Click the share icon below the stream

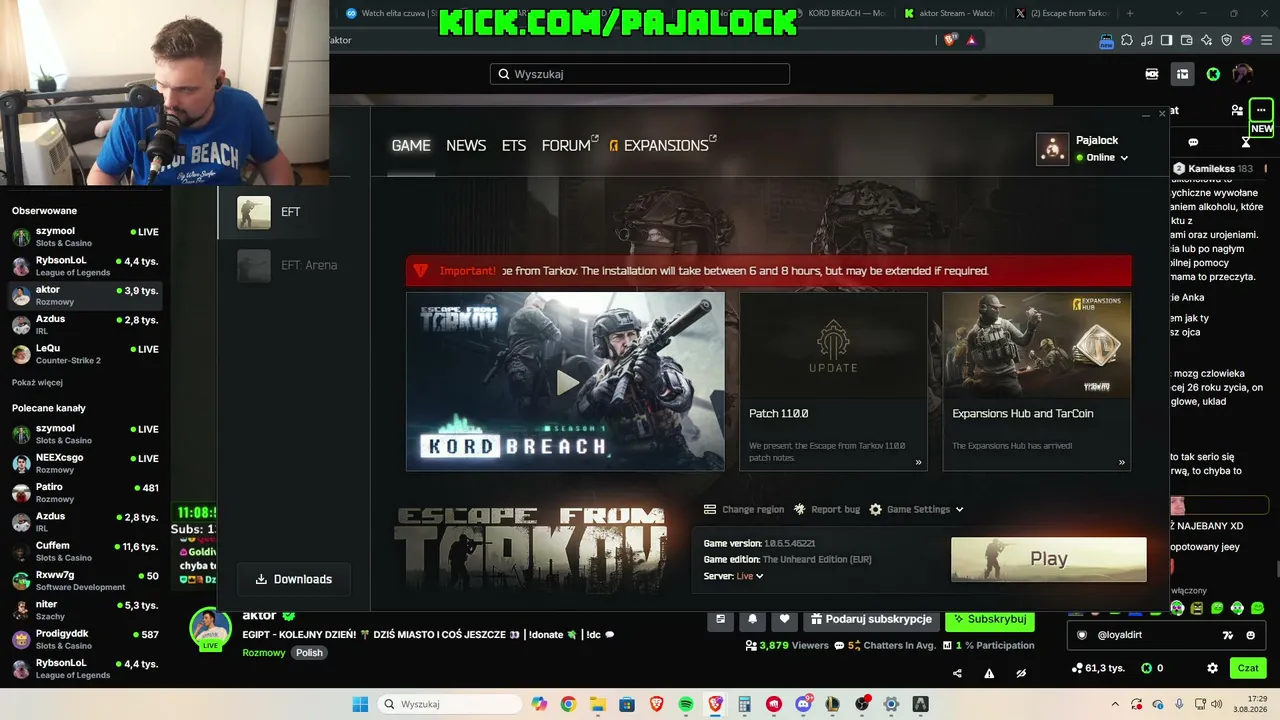click(x=957, y=673)
